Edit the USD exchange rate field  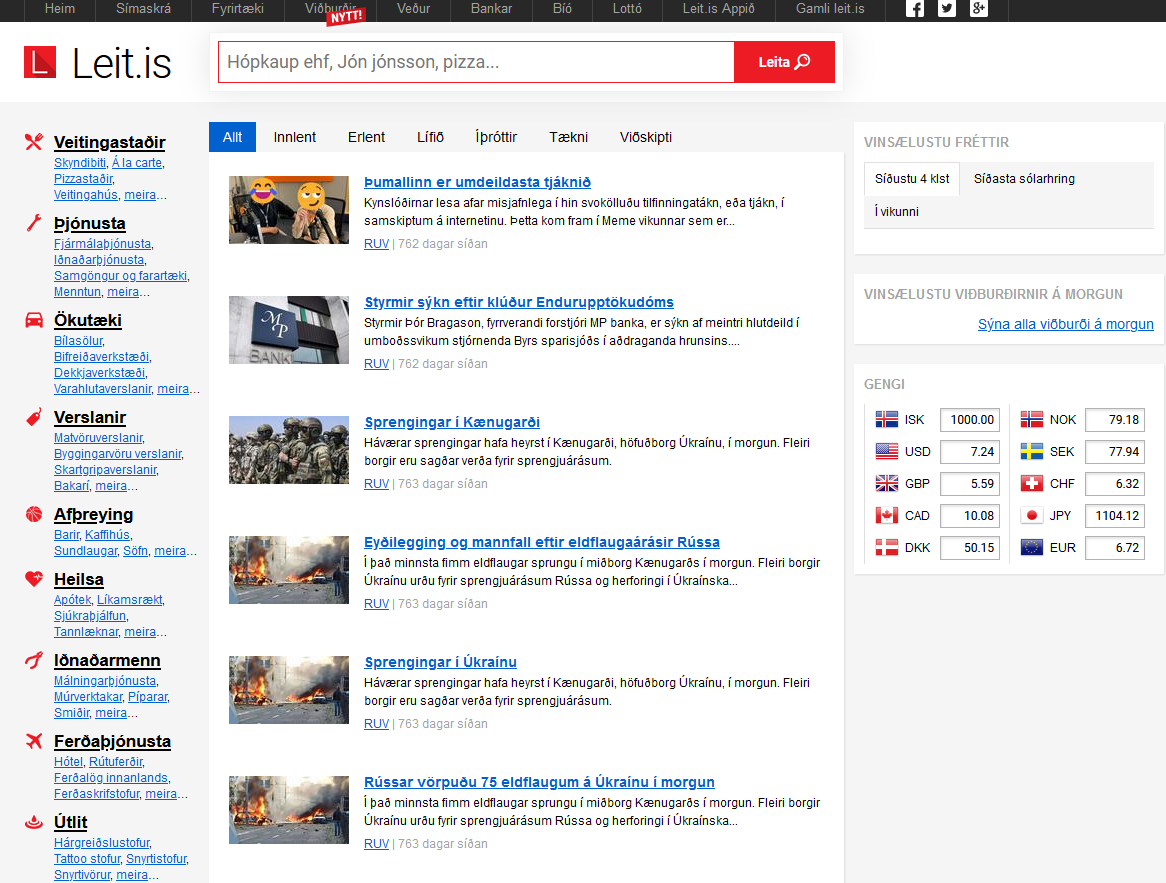point(969,452)
